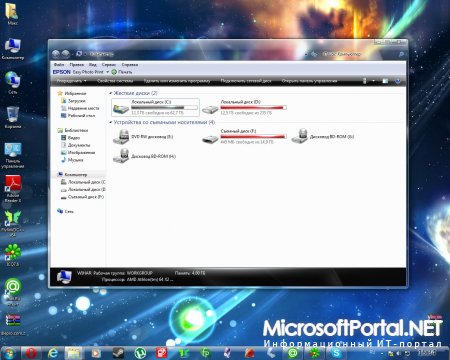Viewport: 450px width, 360px height.
Task: Click the Печать button in EPSON toolbar
Action: [122, 72]
